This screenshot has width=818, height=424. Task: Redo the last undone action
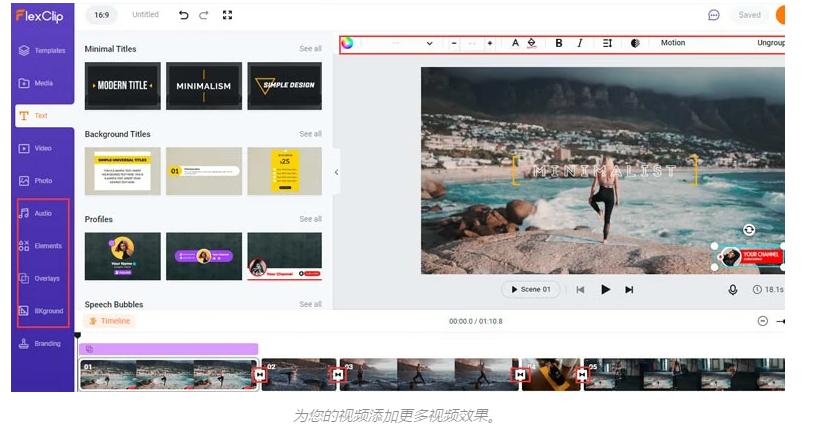tap(203, 15)
